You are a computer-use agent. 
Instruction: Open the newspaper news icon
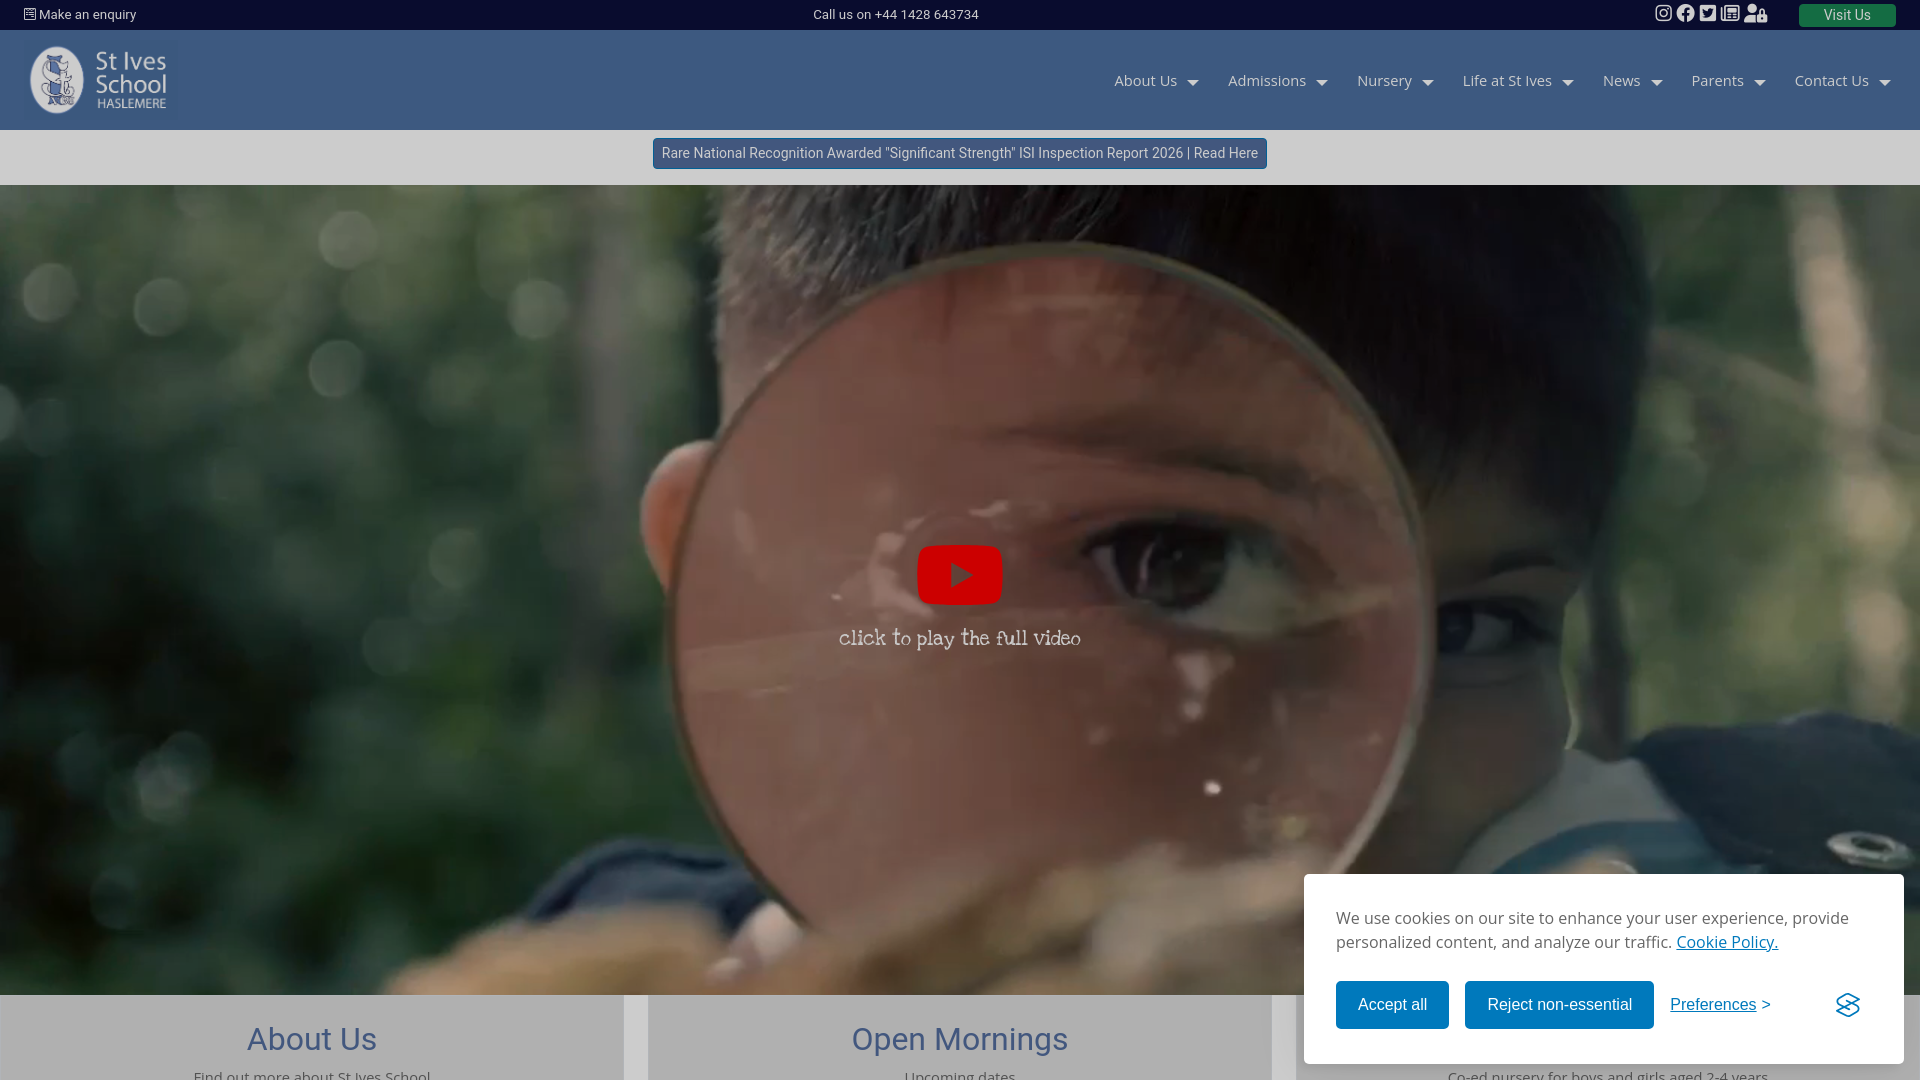tap(1730, 14)
